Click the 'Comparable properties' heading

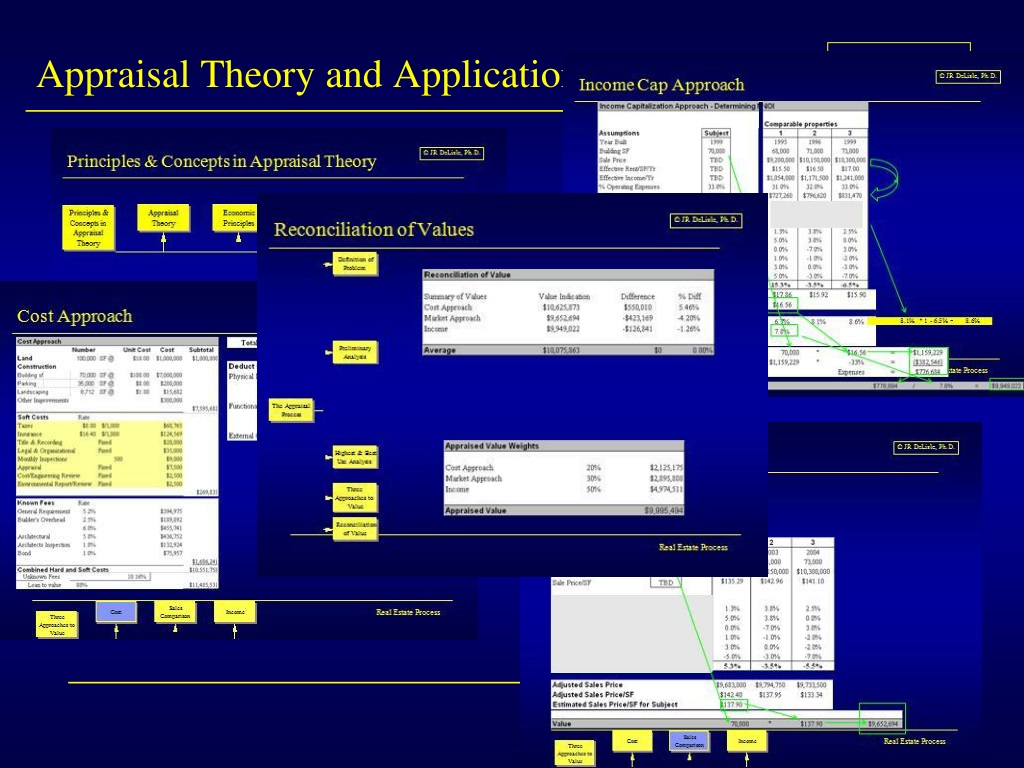click(800, 124)
